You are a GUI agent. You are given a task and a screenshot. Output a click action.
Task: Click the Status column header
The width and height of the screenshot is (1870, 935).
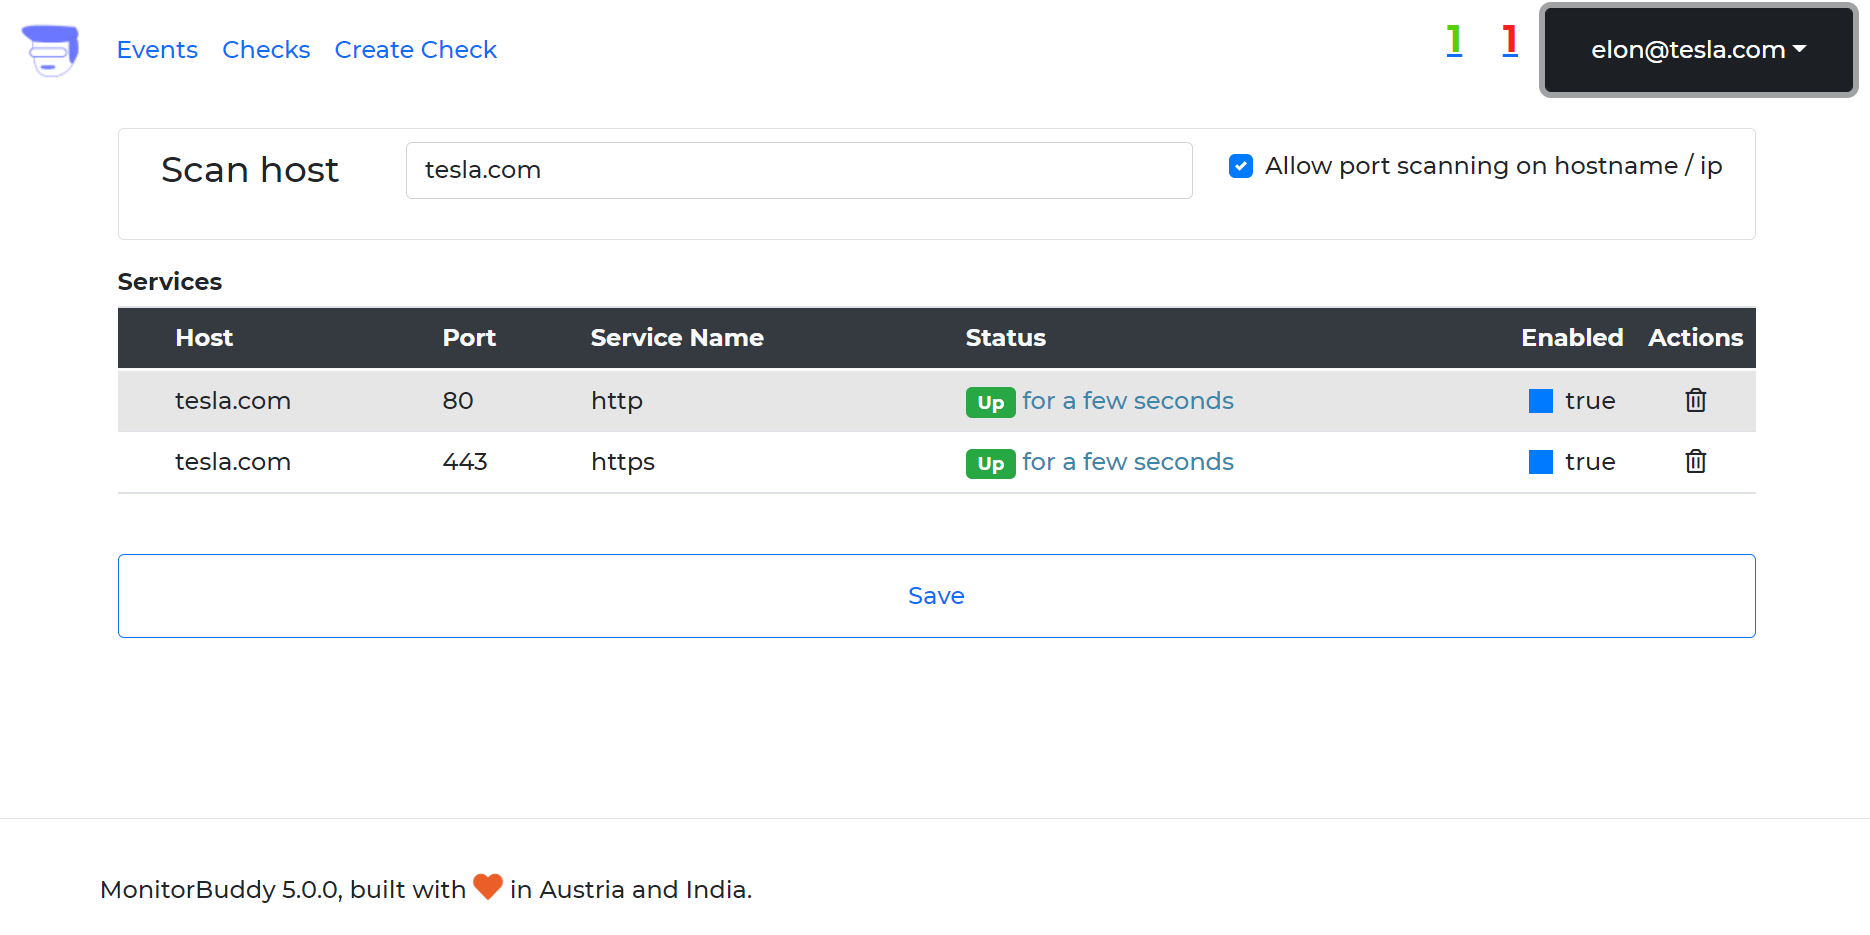[1005, 338]
